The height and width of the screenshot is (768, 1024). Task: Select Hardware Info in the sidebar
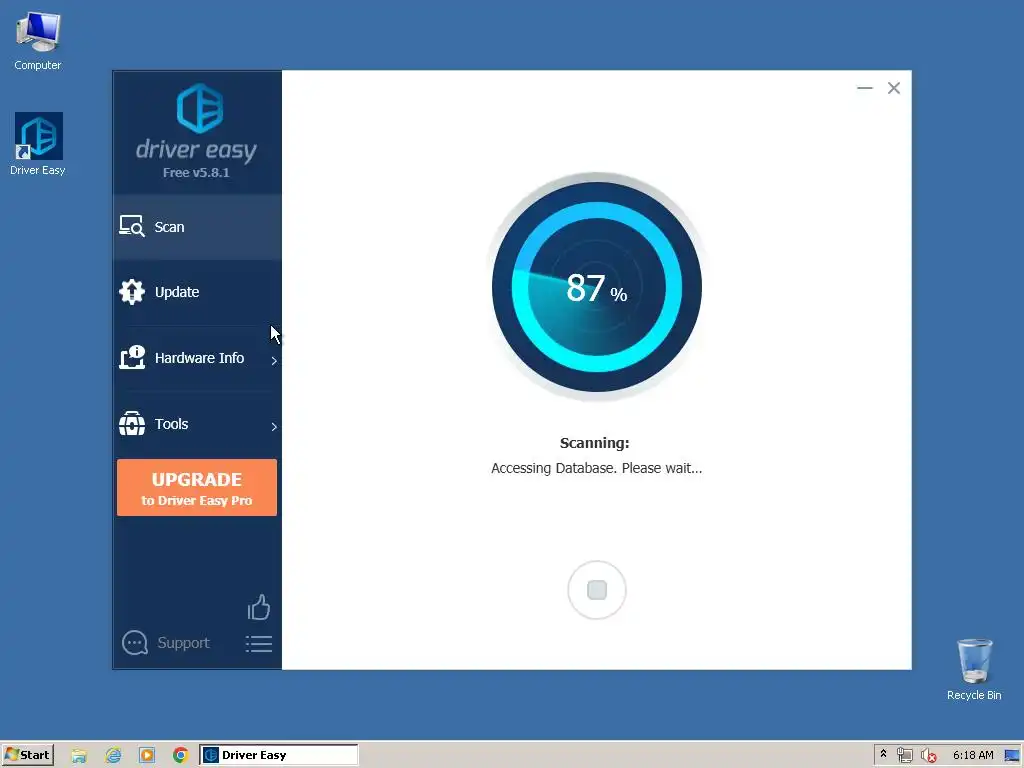197,358
